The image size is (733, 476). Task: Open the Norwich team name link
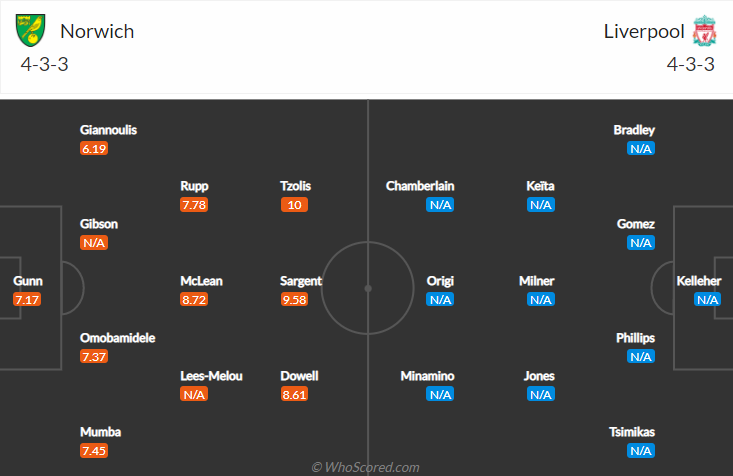pyautogui.click(x=97, y=31)
